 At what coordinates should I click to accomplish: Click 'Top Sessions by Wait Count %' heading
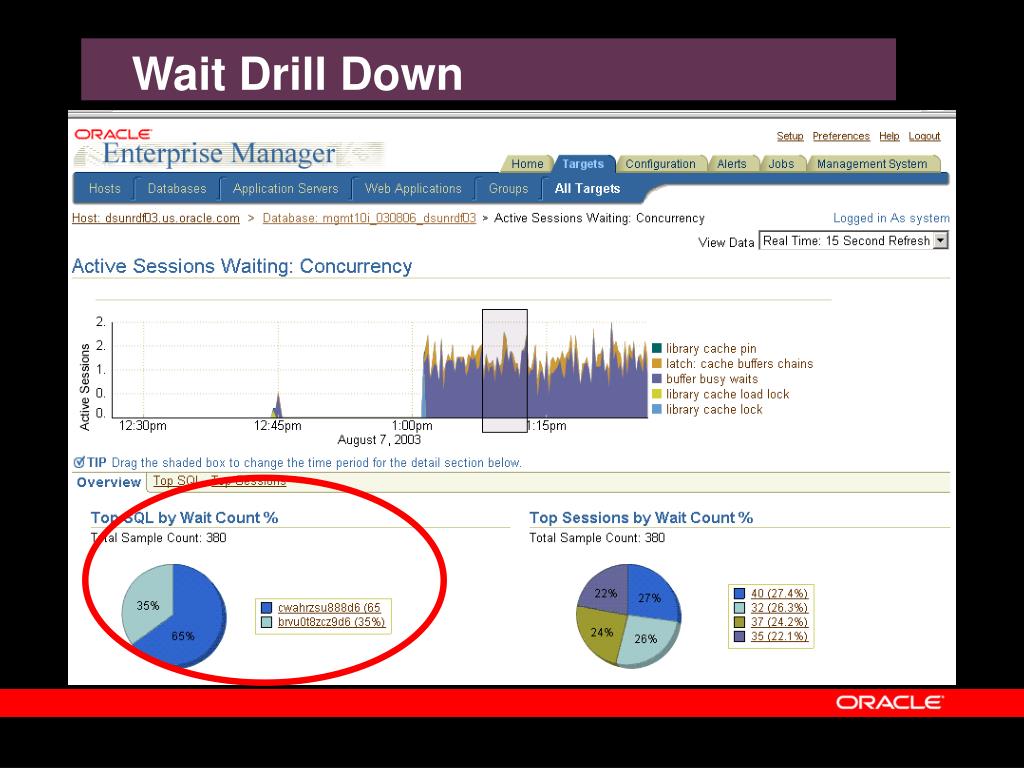(x=641, y=518)
